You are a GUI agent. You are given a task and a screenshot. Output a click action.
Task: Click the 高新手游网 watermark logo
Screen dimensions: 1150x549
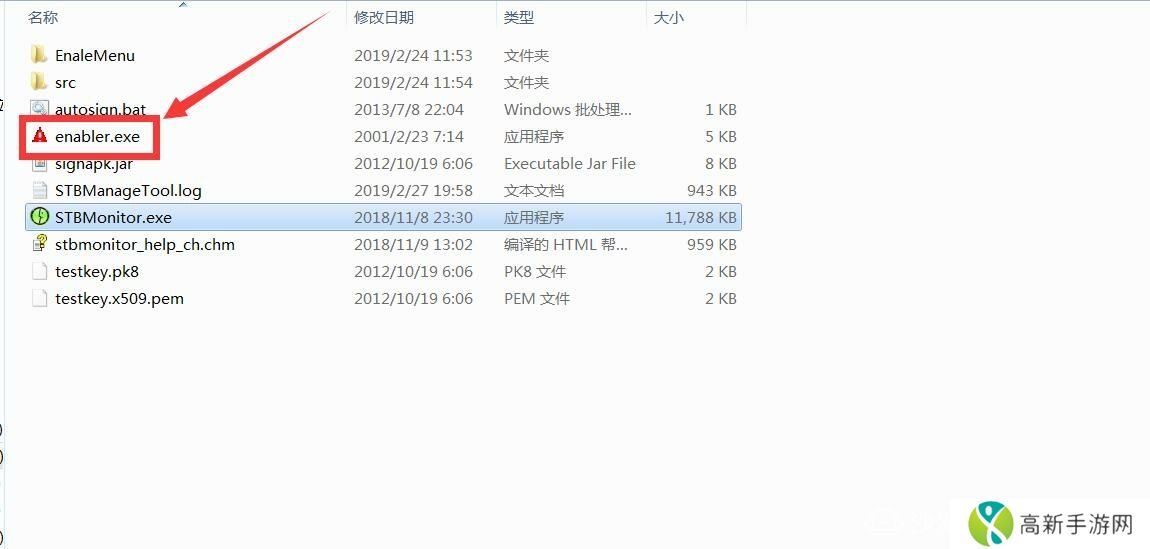pyautogui.click(x=1050, y=523)
